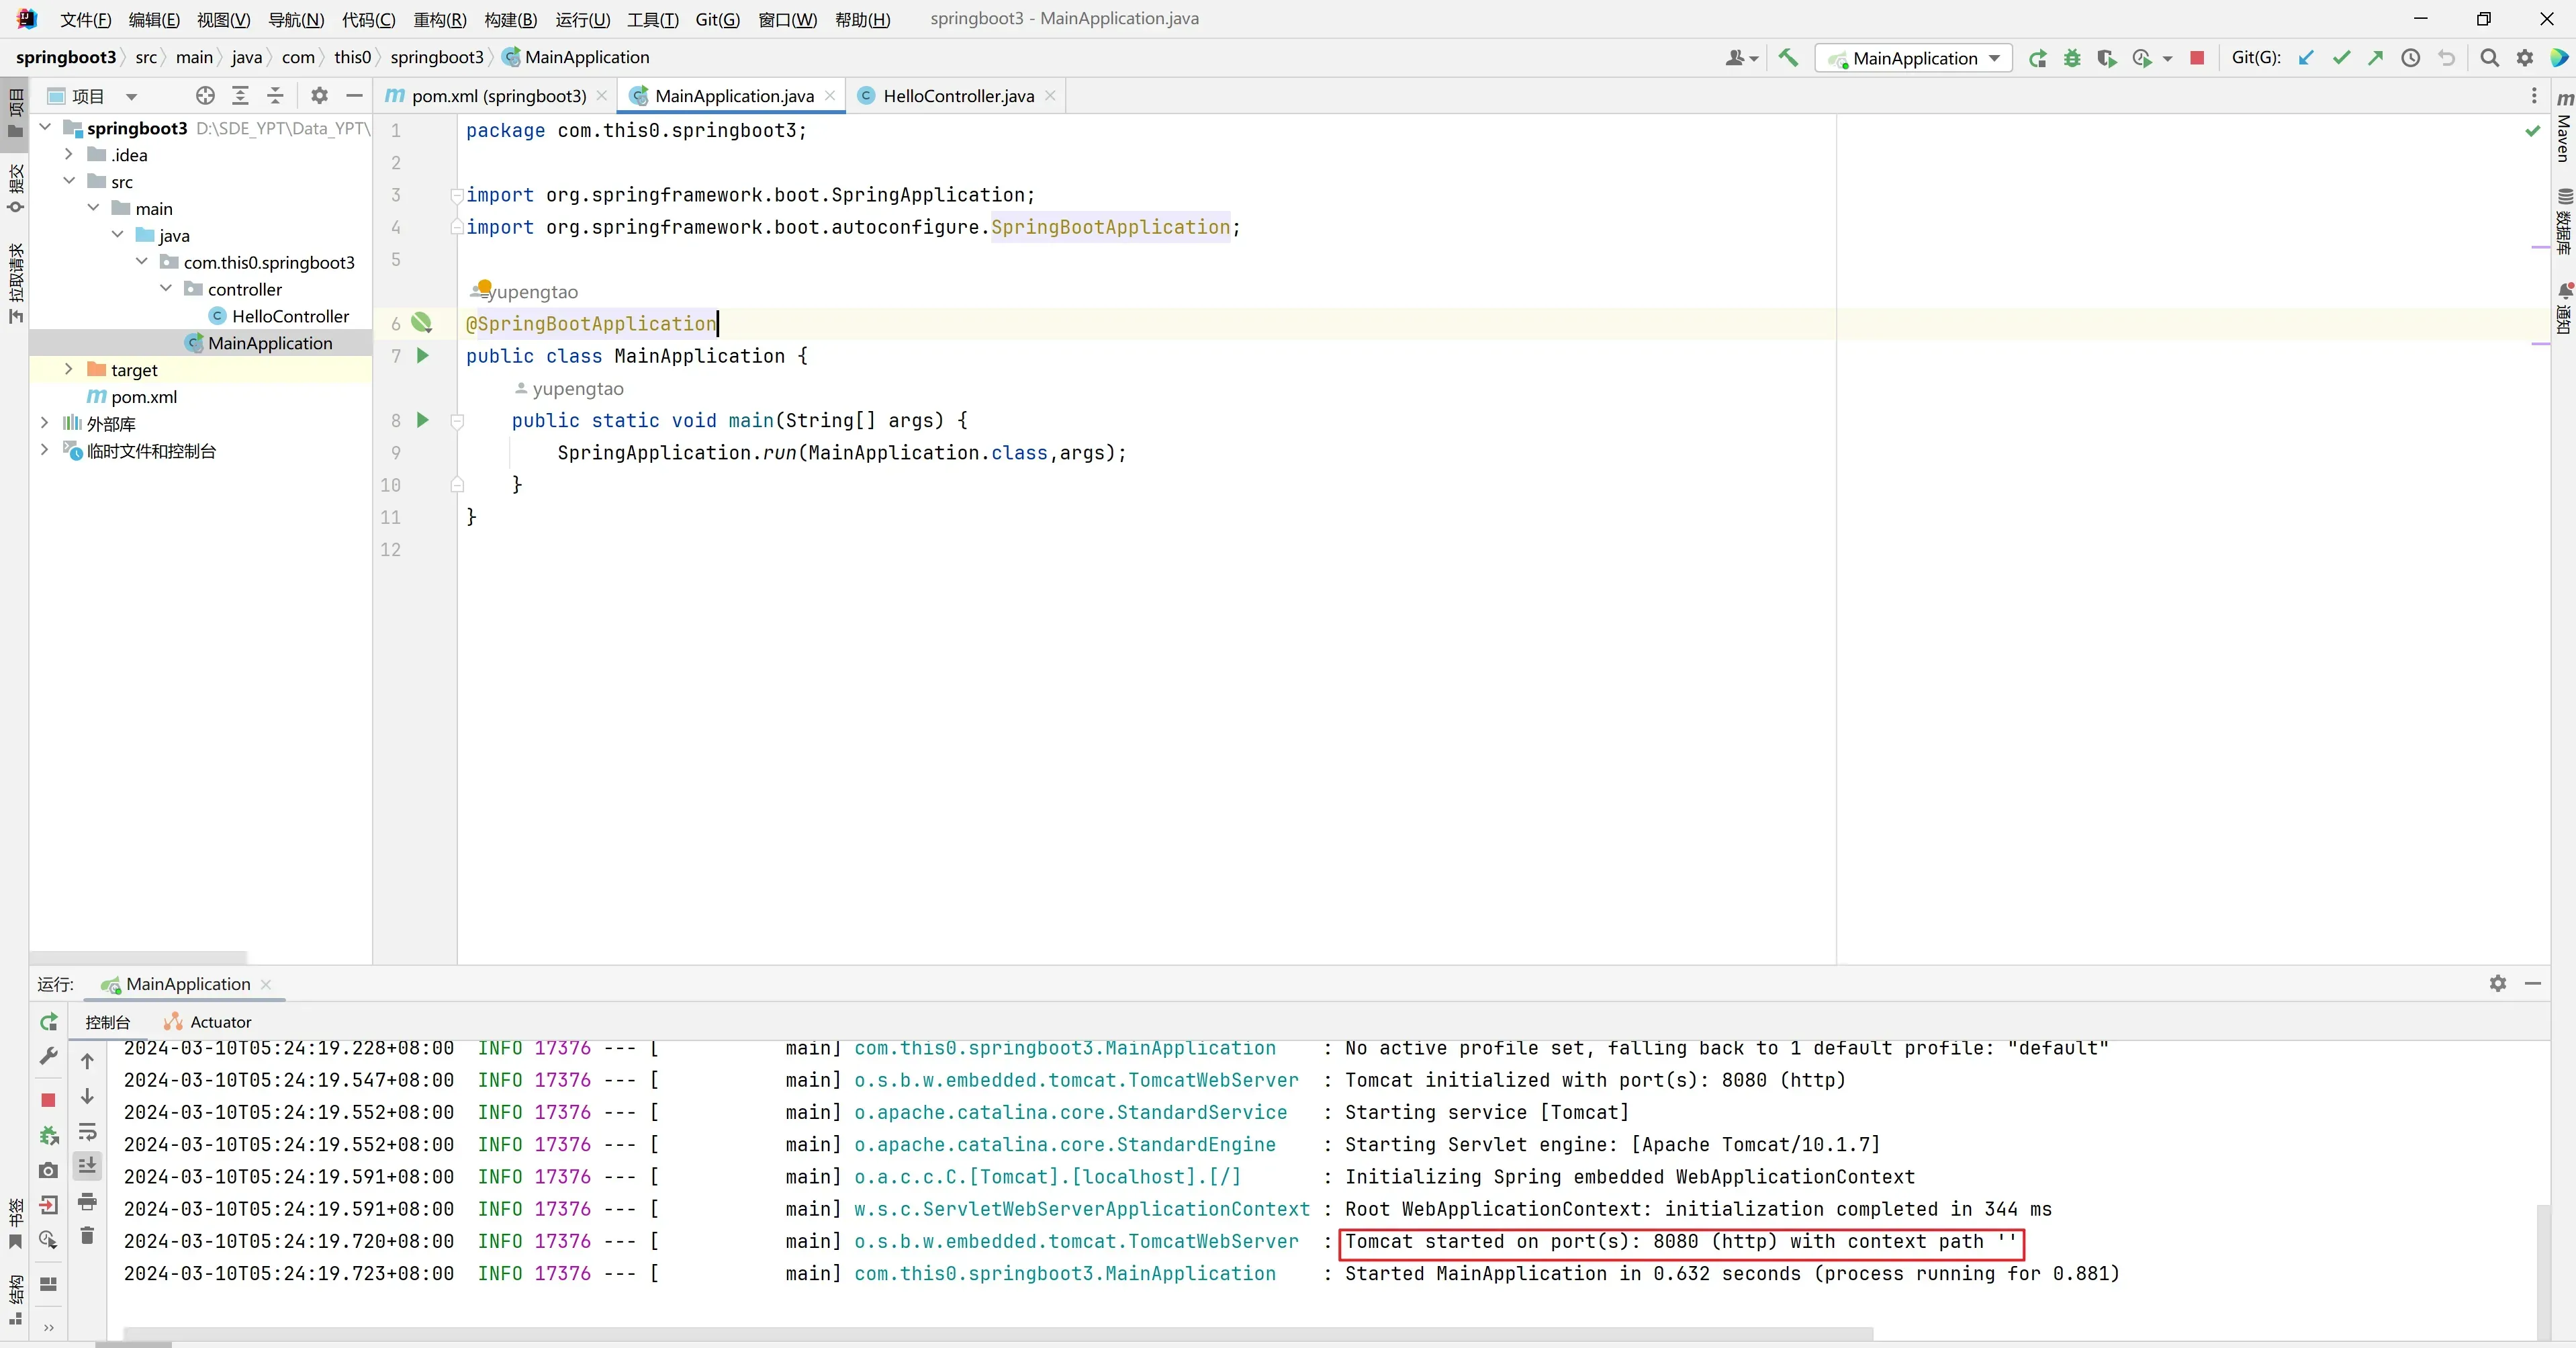This screenshot has height=1348, width=2576.
Task: Click the Run gutter arrow beside main method
Action: coord(423,420)
